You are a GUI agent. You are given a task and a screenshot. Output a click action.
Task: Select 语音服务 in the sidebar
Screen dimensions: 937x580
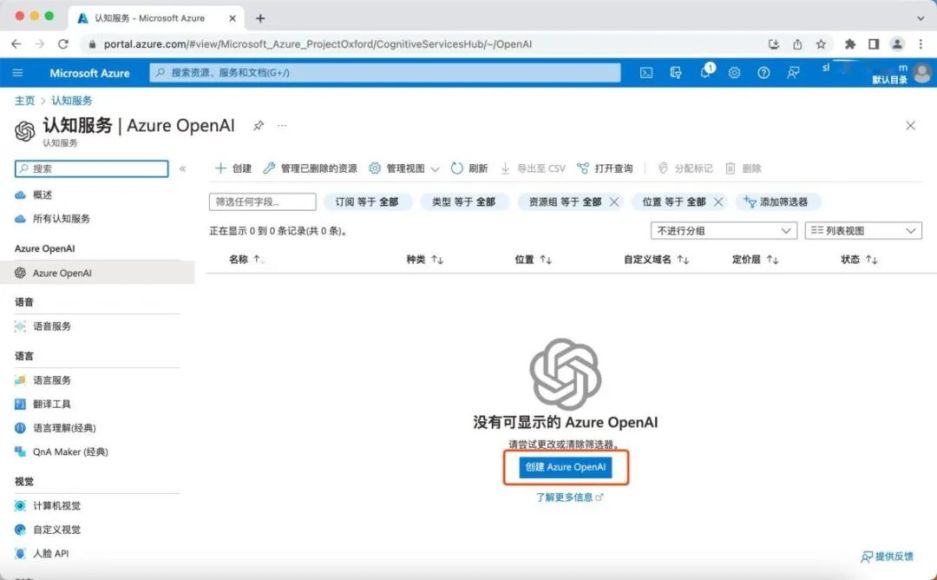click(51, 326)
